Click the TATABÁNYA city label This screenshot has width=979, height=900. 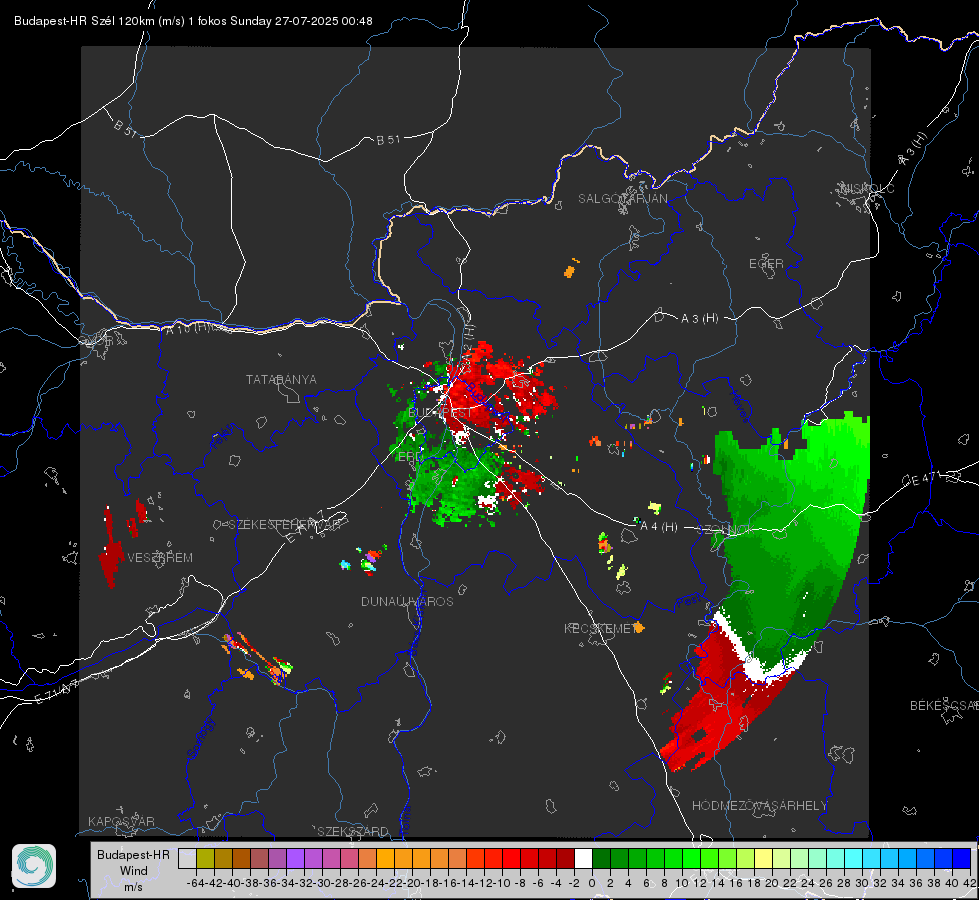281,380
